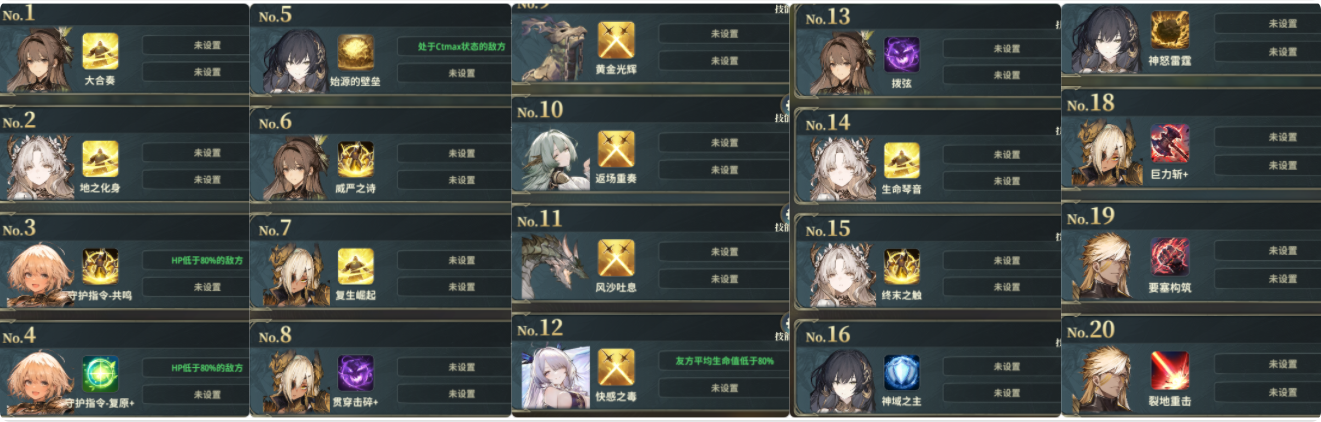Image resolution: width=1321 pixels, height=422 pixels.
Task: Select the purple 拨弦 skill icon in No.13
Action: (901, 54)
